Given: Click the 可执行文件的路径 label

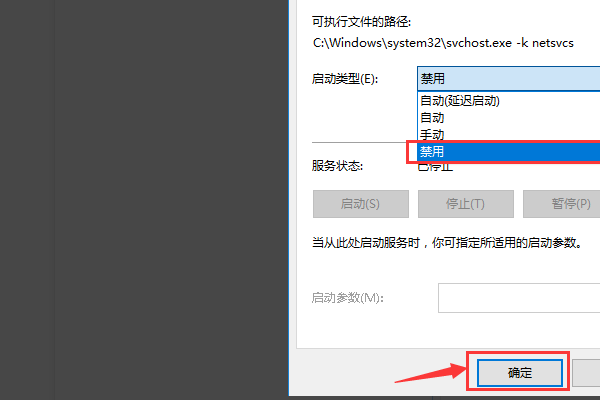Looking at the screenshot, I should point(361,22).
